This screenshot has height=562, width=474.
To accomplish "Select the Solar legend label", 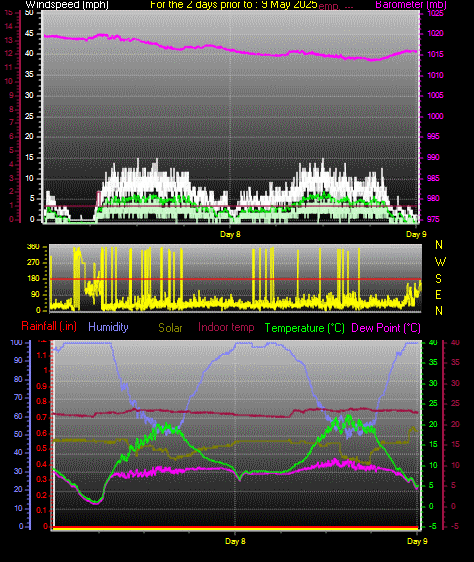I will [x=170, y=328].
